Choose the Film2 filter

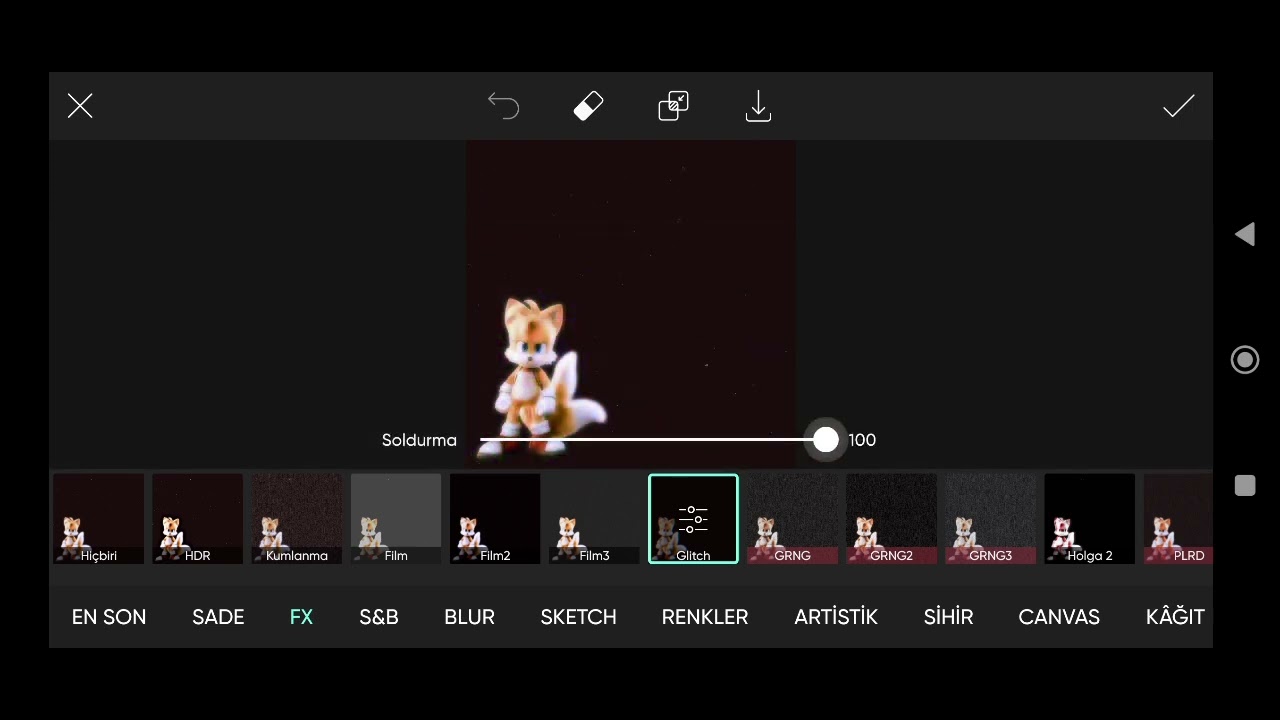pos(495,519)
